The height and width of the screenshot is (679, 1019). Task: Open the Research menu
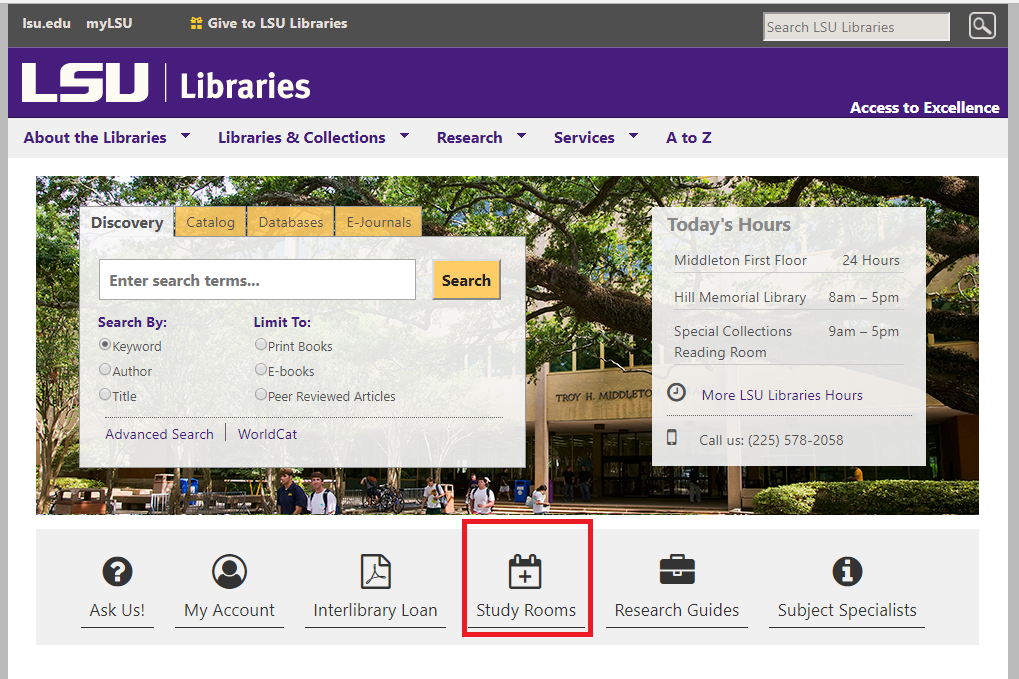[x=469, y=138]
